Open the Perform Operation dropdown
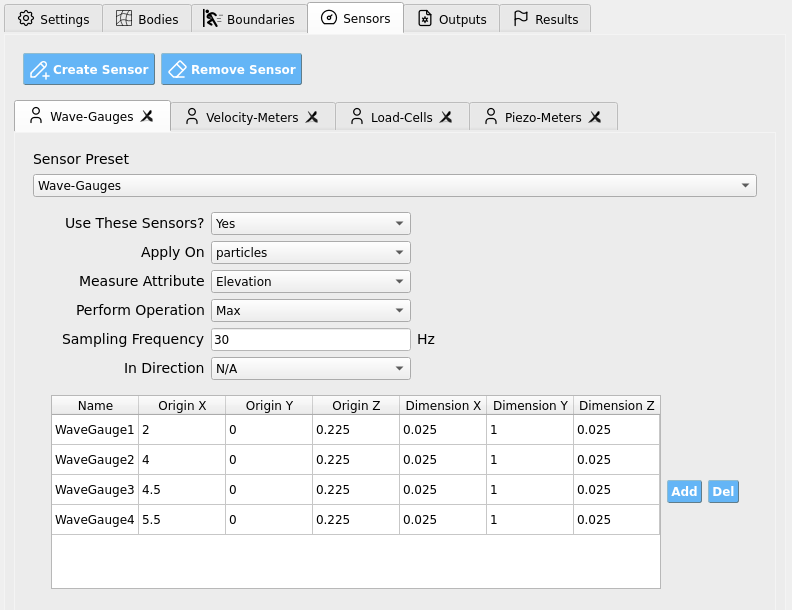 (311, 311)
